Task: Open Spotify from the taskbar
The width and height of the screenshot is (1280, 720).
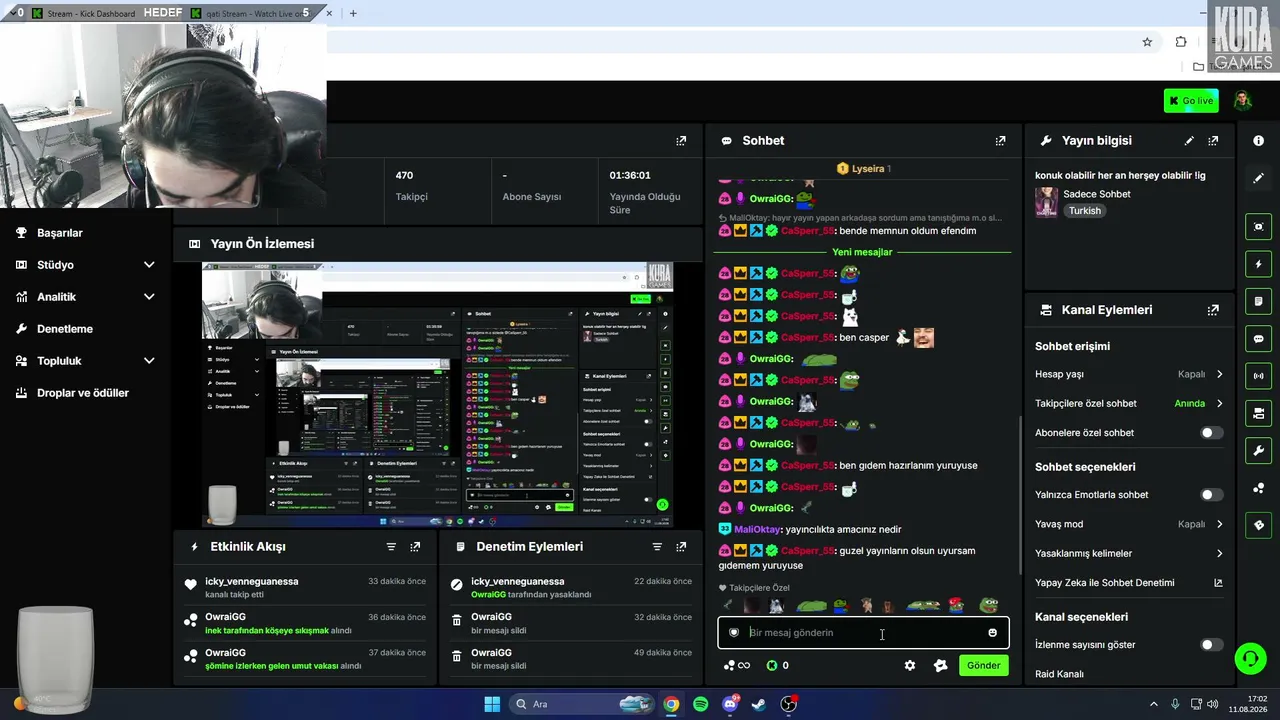Action: coord(701,704)
